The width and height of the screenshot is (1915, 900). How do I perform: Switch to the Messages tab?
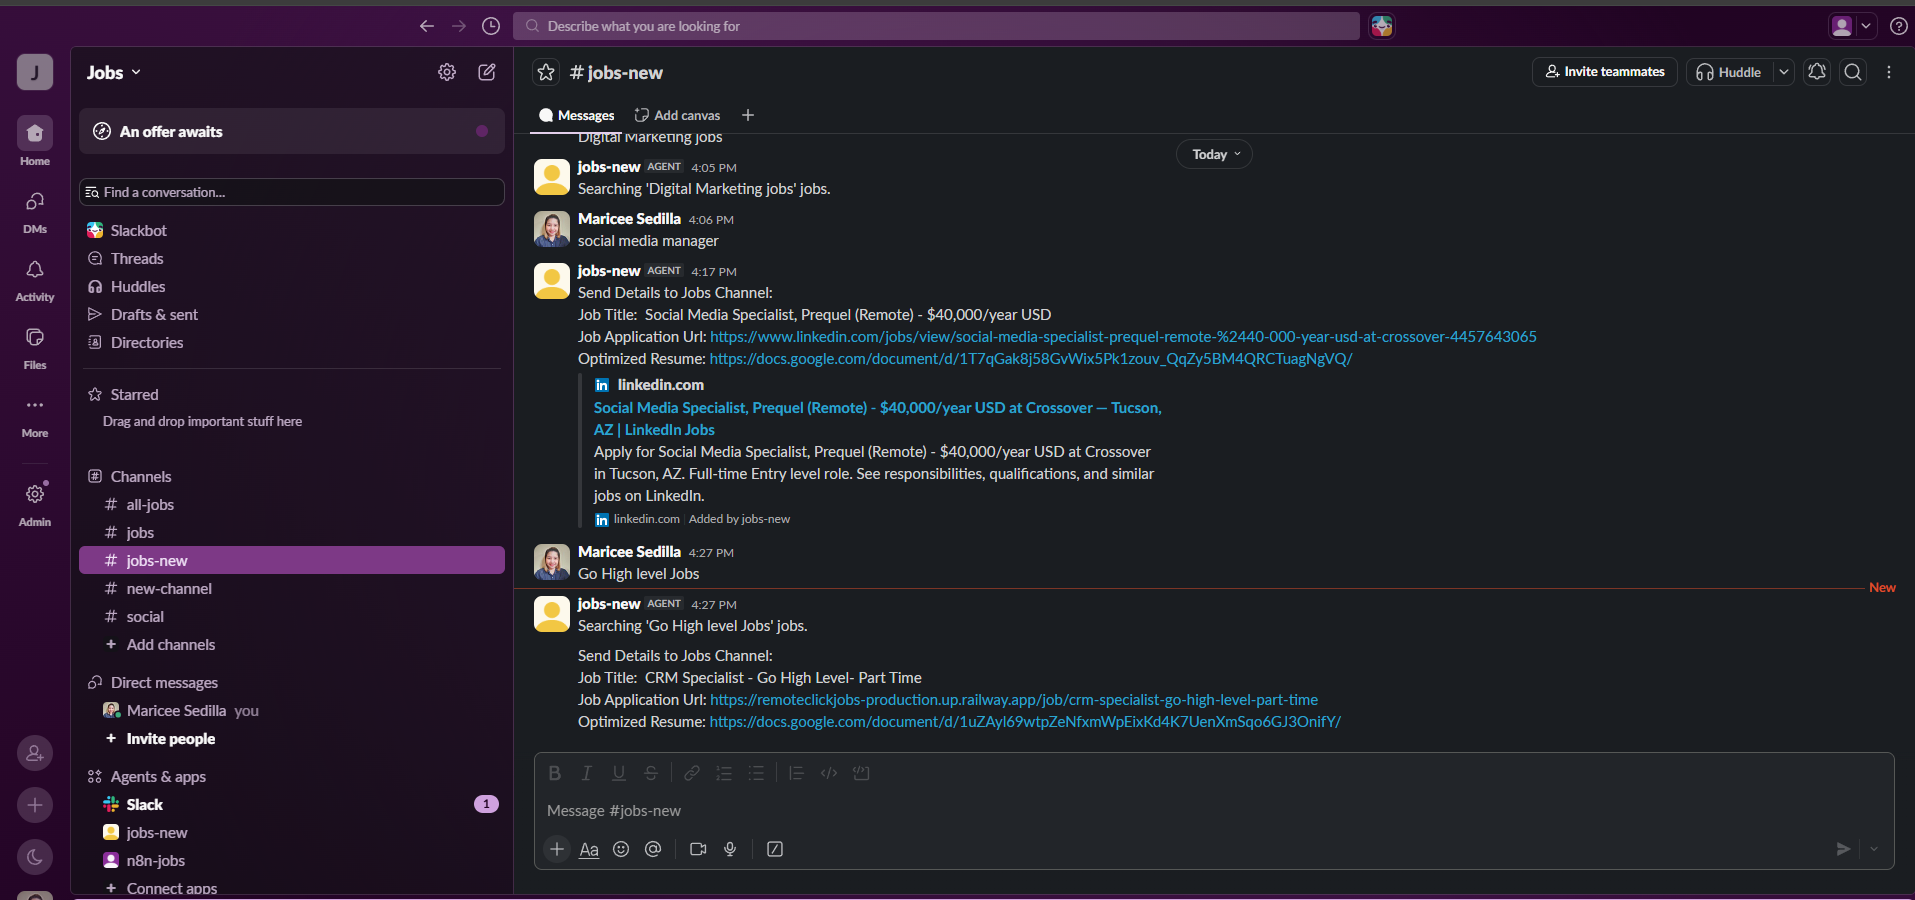click(x=577, y=116)
